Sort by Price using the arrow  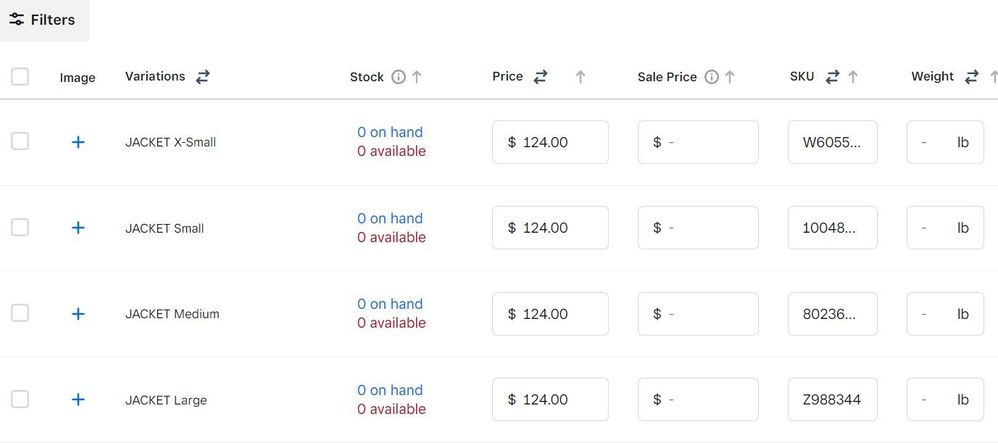coord(580,77)
